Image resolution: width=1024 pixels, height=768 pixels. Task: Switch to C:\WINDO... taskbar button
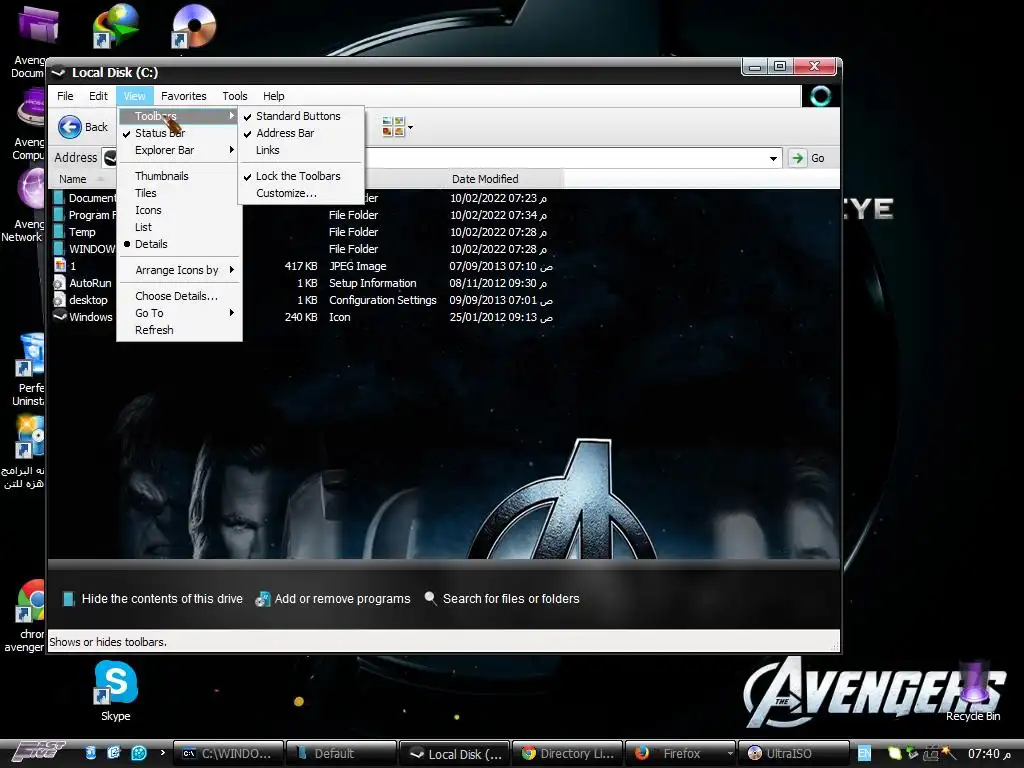pyautogui.click(x=229, y=754)
